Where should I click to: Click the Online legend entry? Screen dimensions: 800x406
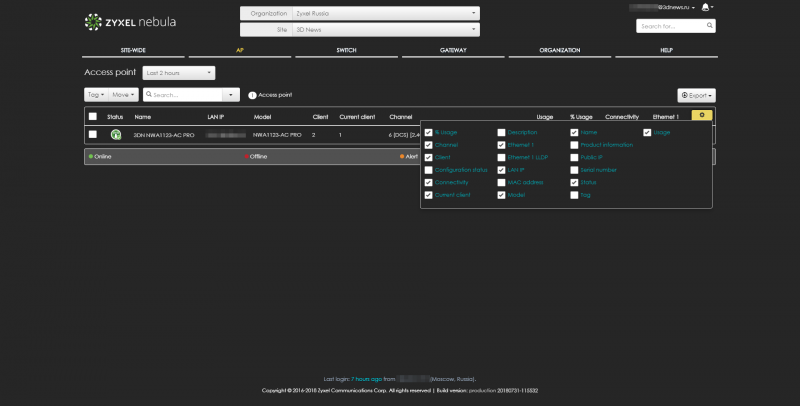click(100, 157)
